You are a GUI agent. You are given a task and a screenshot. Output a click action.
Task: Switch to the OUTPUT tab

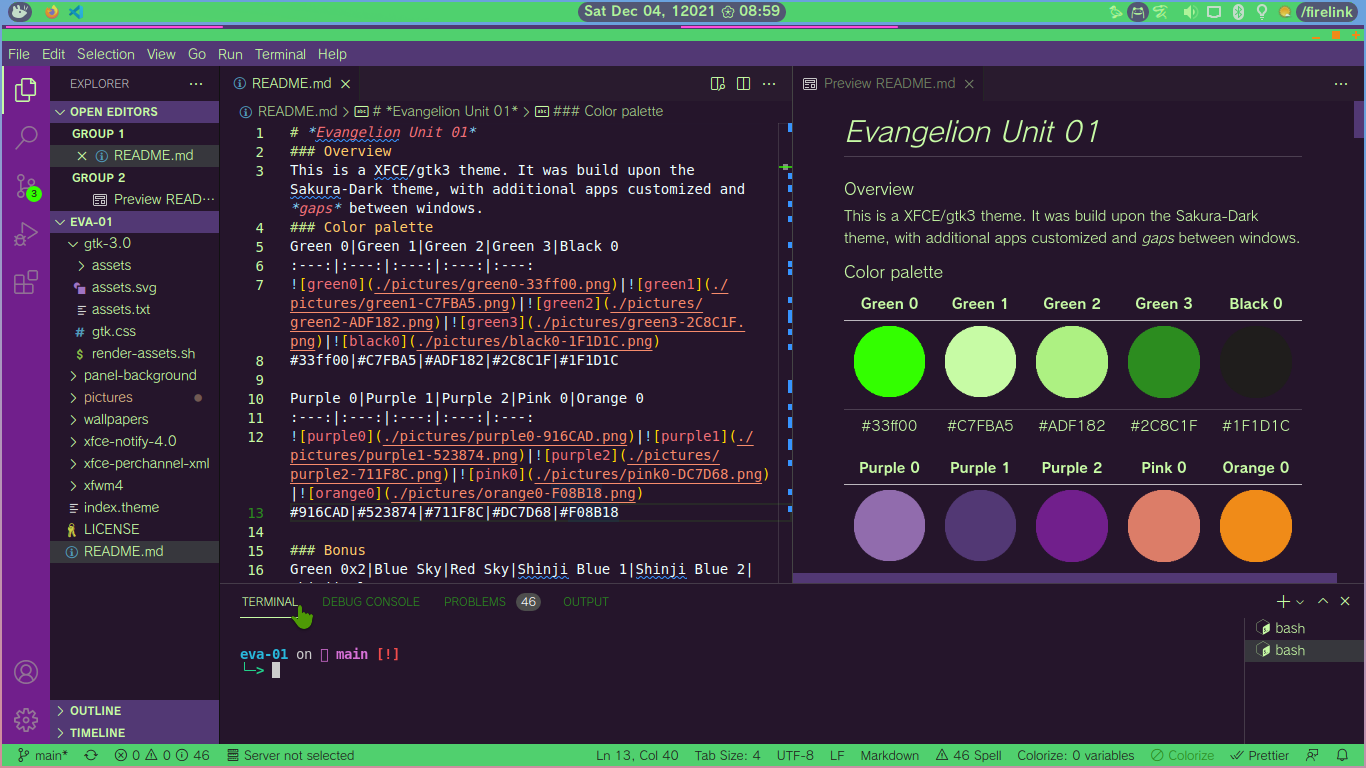[x=586, y=602]
